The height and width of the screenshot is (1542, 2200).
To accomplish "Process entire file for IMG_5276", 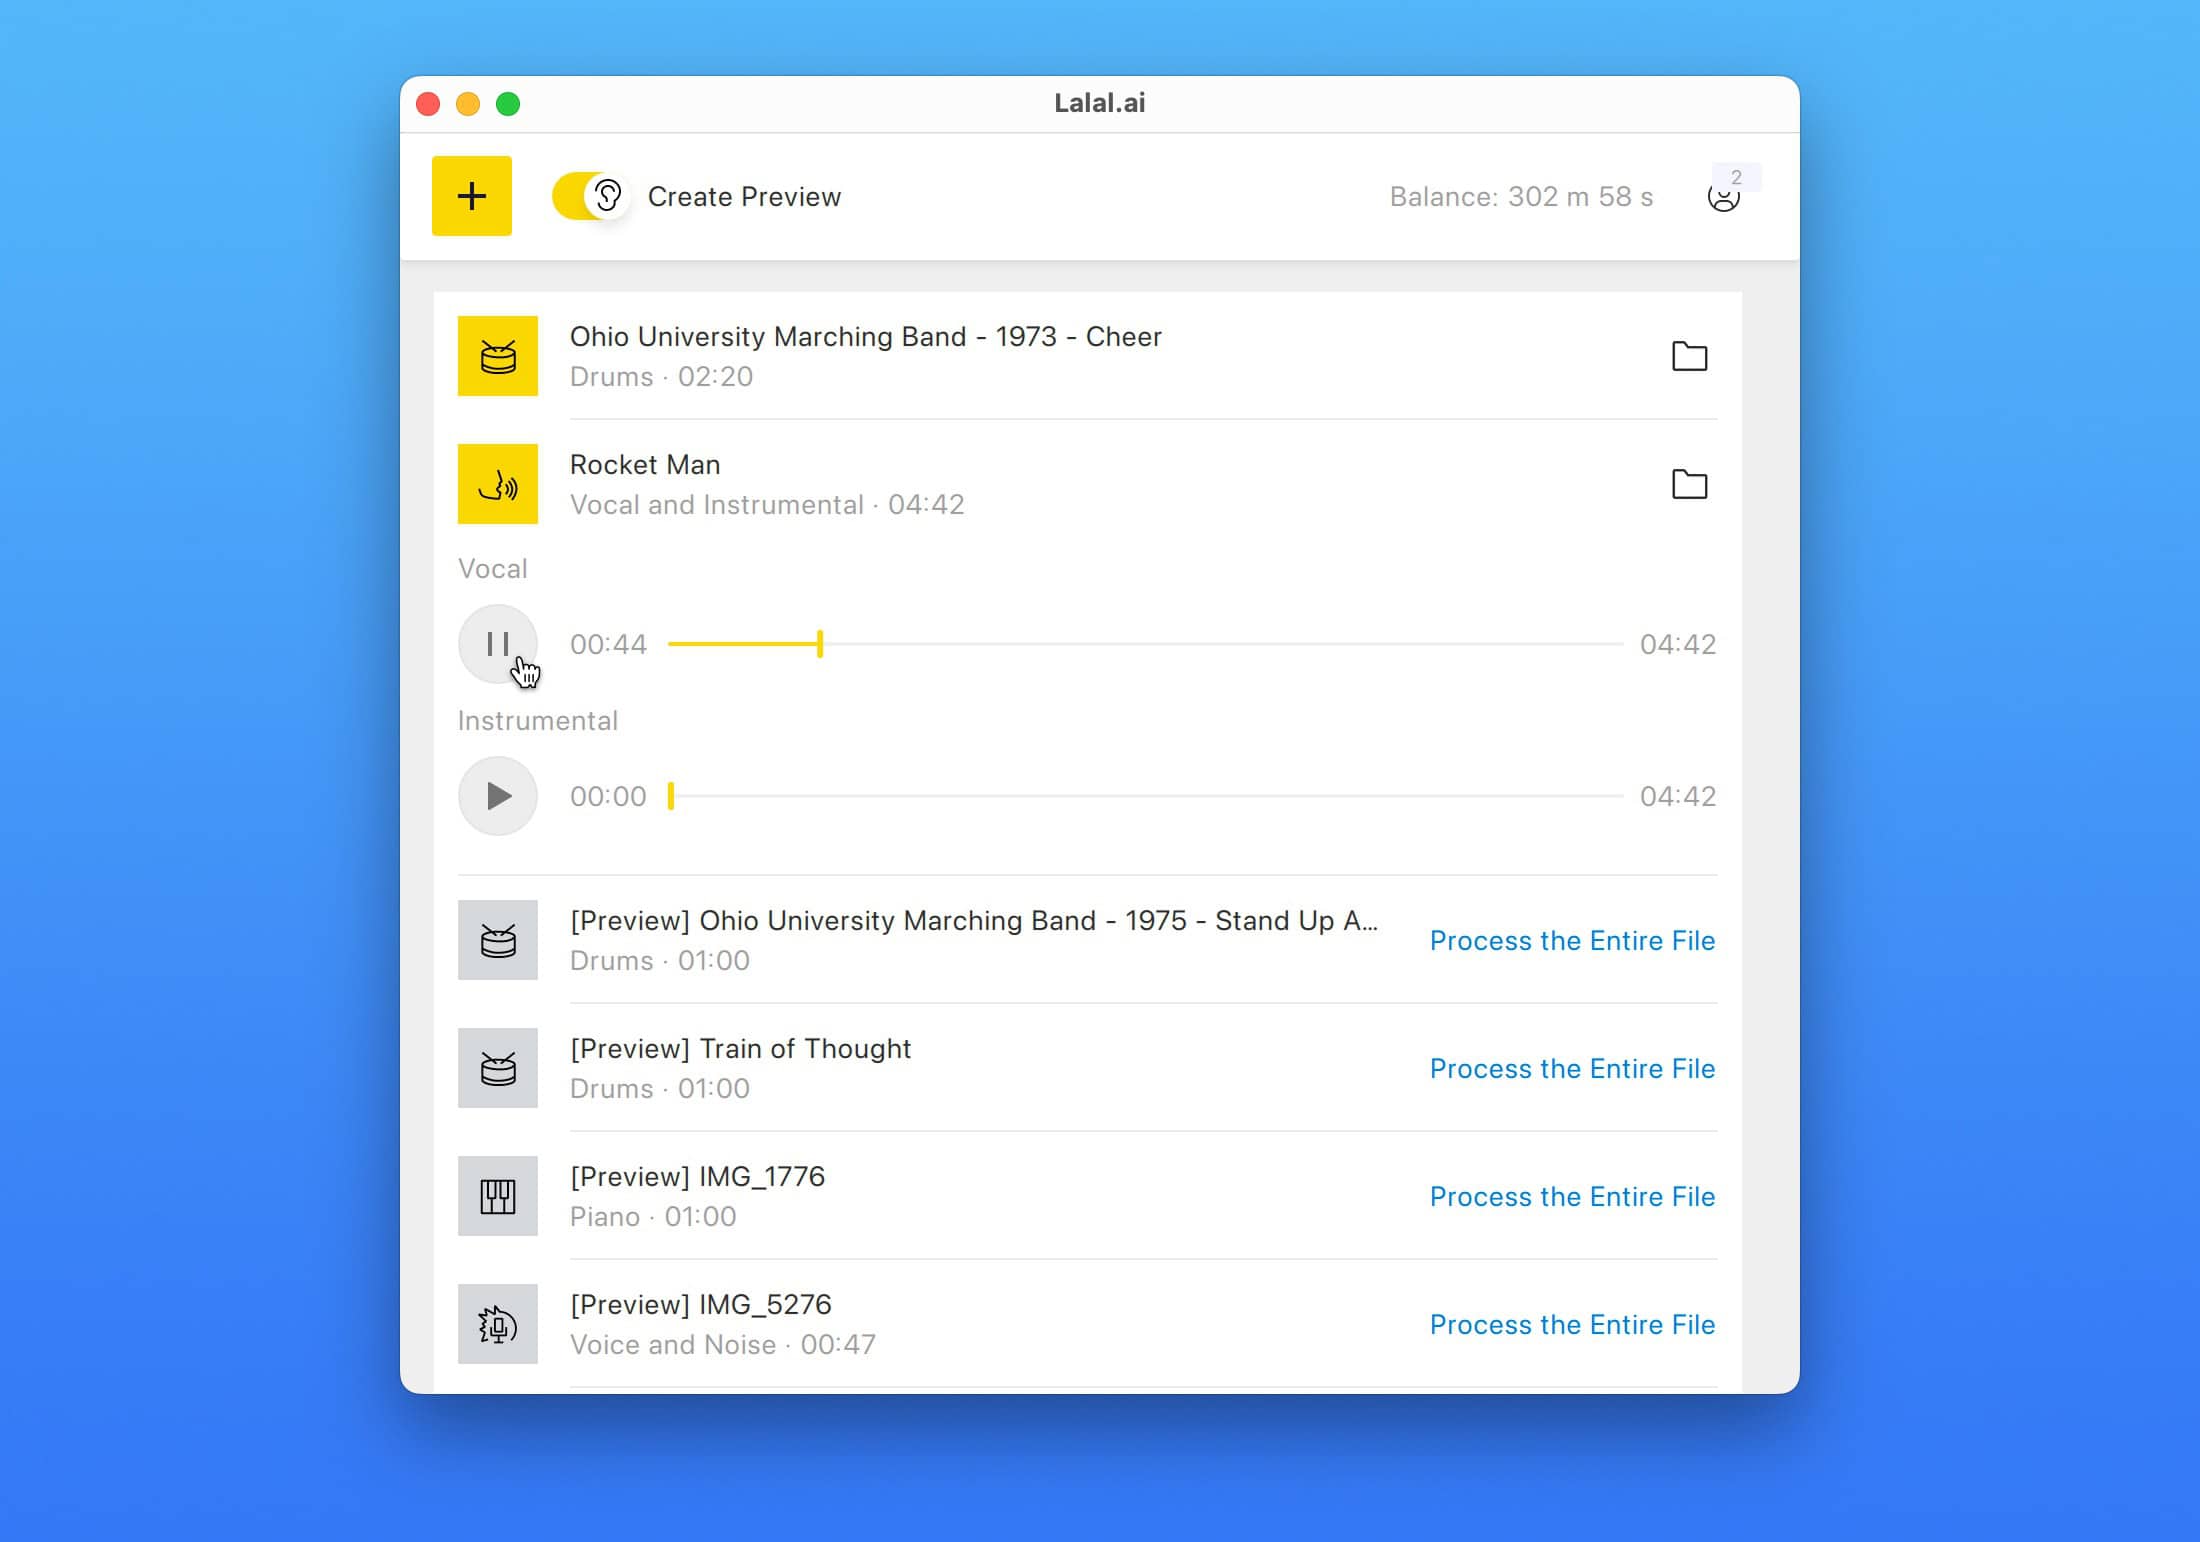I will [1571, 1324].
